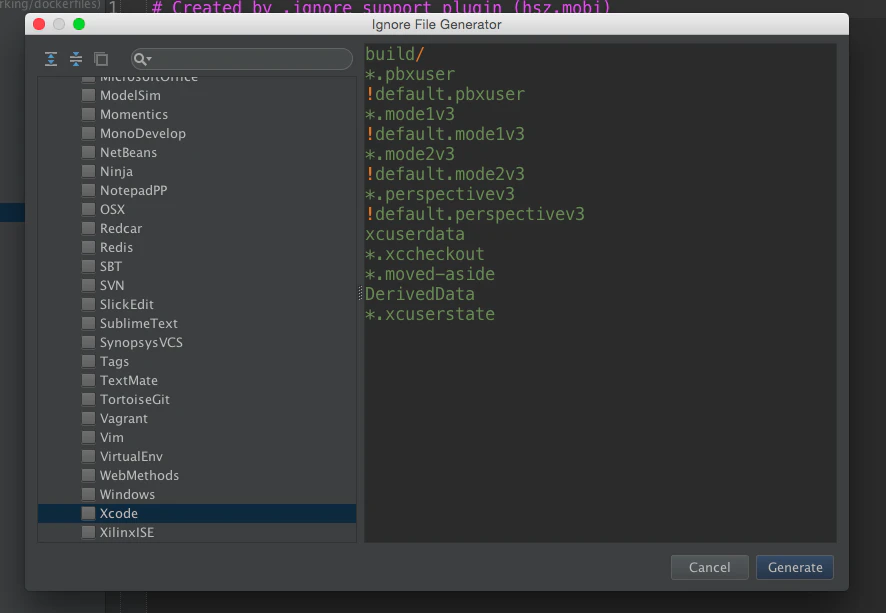Choose the TortoiseGit entry

197,399
